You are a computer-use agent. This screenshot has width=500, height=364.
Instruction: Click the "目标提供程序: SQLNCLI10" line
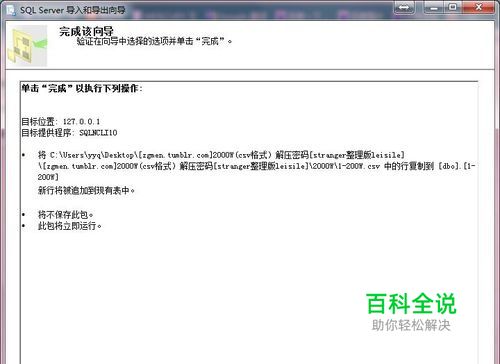pyautogui.click(x=69, y=133)
